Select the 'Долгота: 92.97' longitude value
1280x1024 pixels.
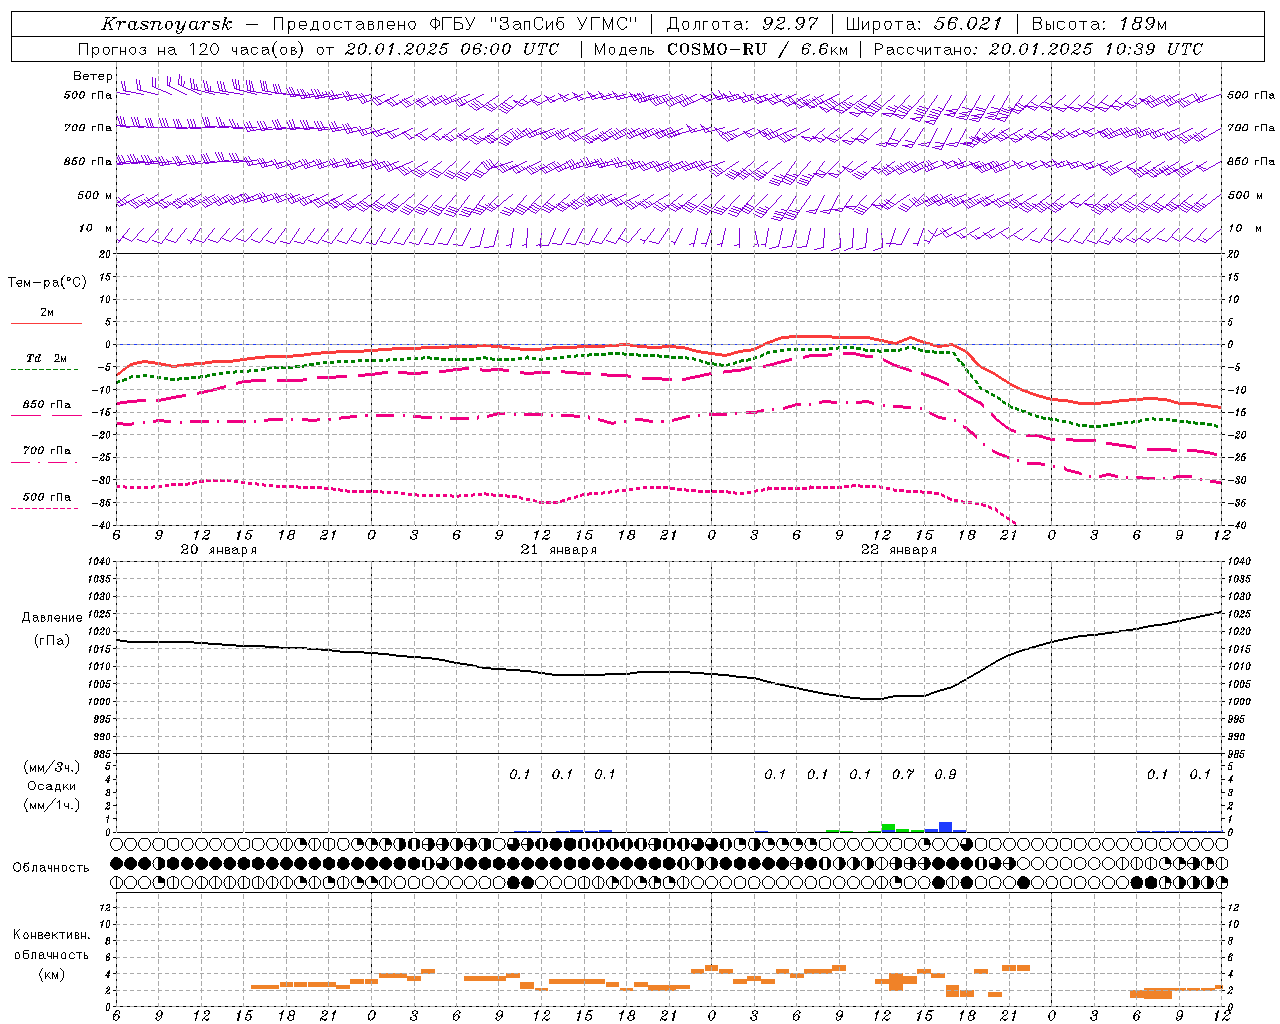pos(741,24)
